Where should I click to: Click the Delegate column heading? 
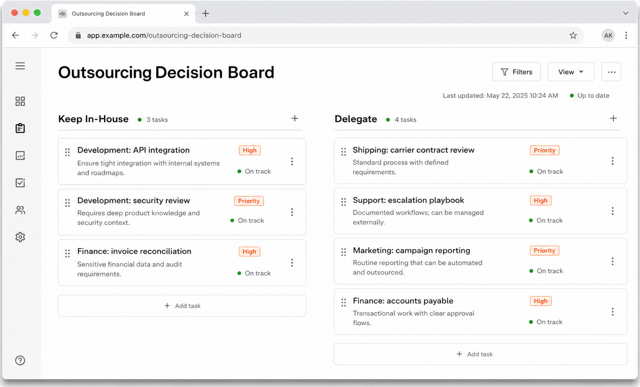coord(356,119)
